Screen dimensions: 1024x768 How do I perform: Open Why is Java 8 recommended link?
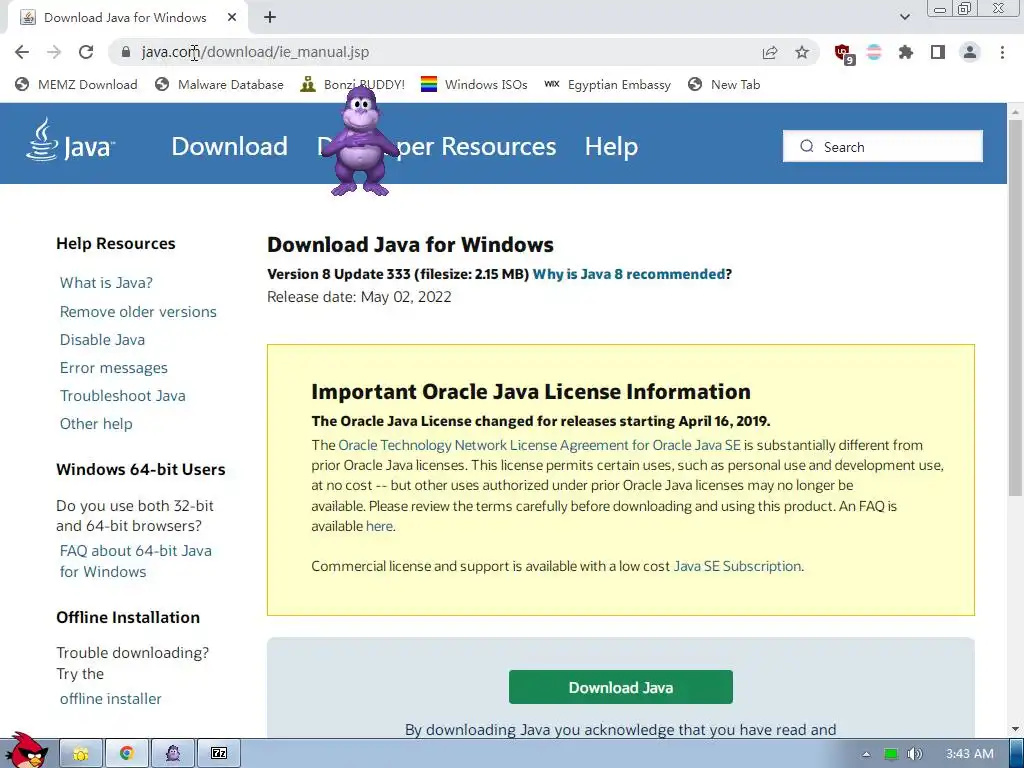coord(629,274)
